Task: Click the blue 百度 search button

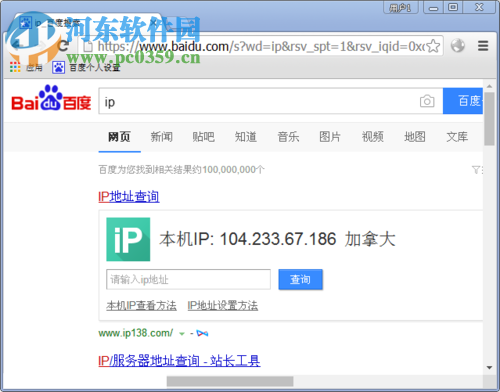Action: pyautogui.click(x=463, y=101)
